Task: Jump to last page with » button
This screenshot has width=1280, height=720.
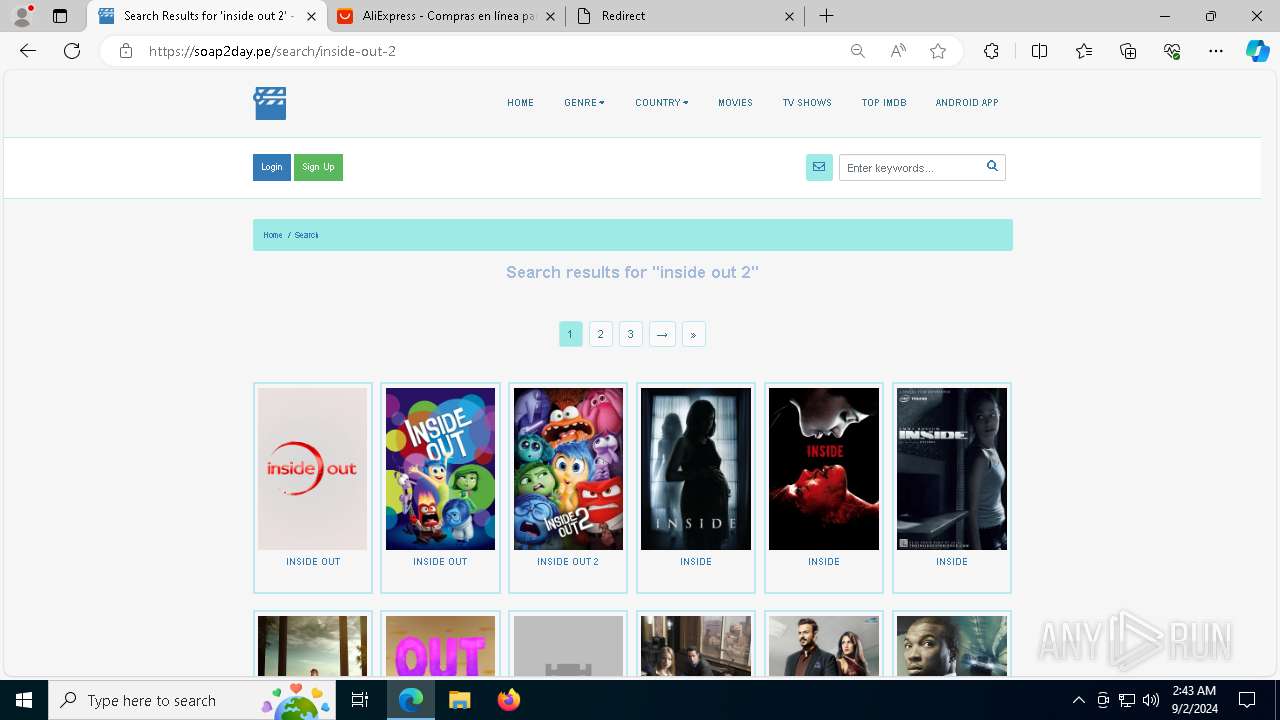Action: coord(693,334)
